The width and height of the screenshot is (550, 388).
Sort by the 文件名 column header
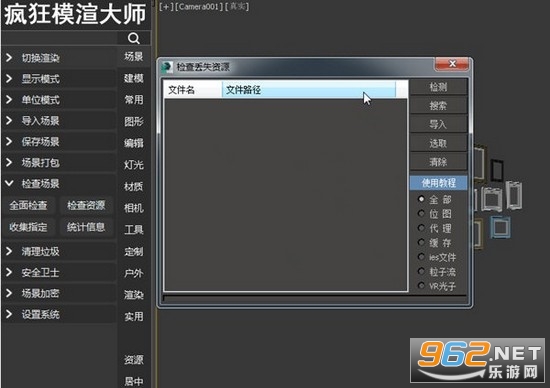[x=193, y=90]
